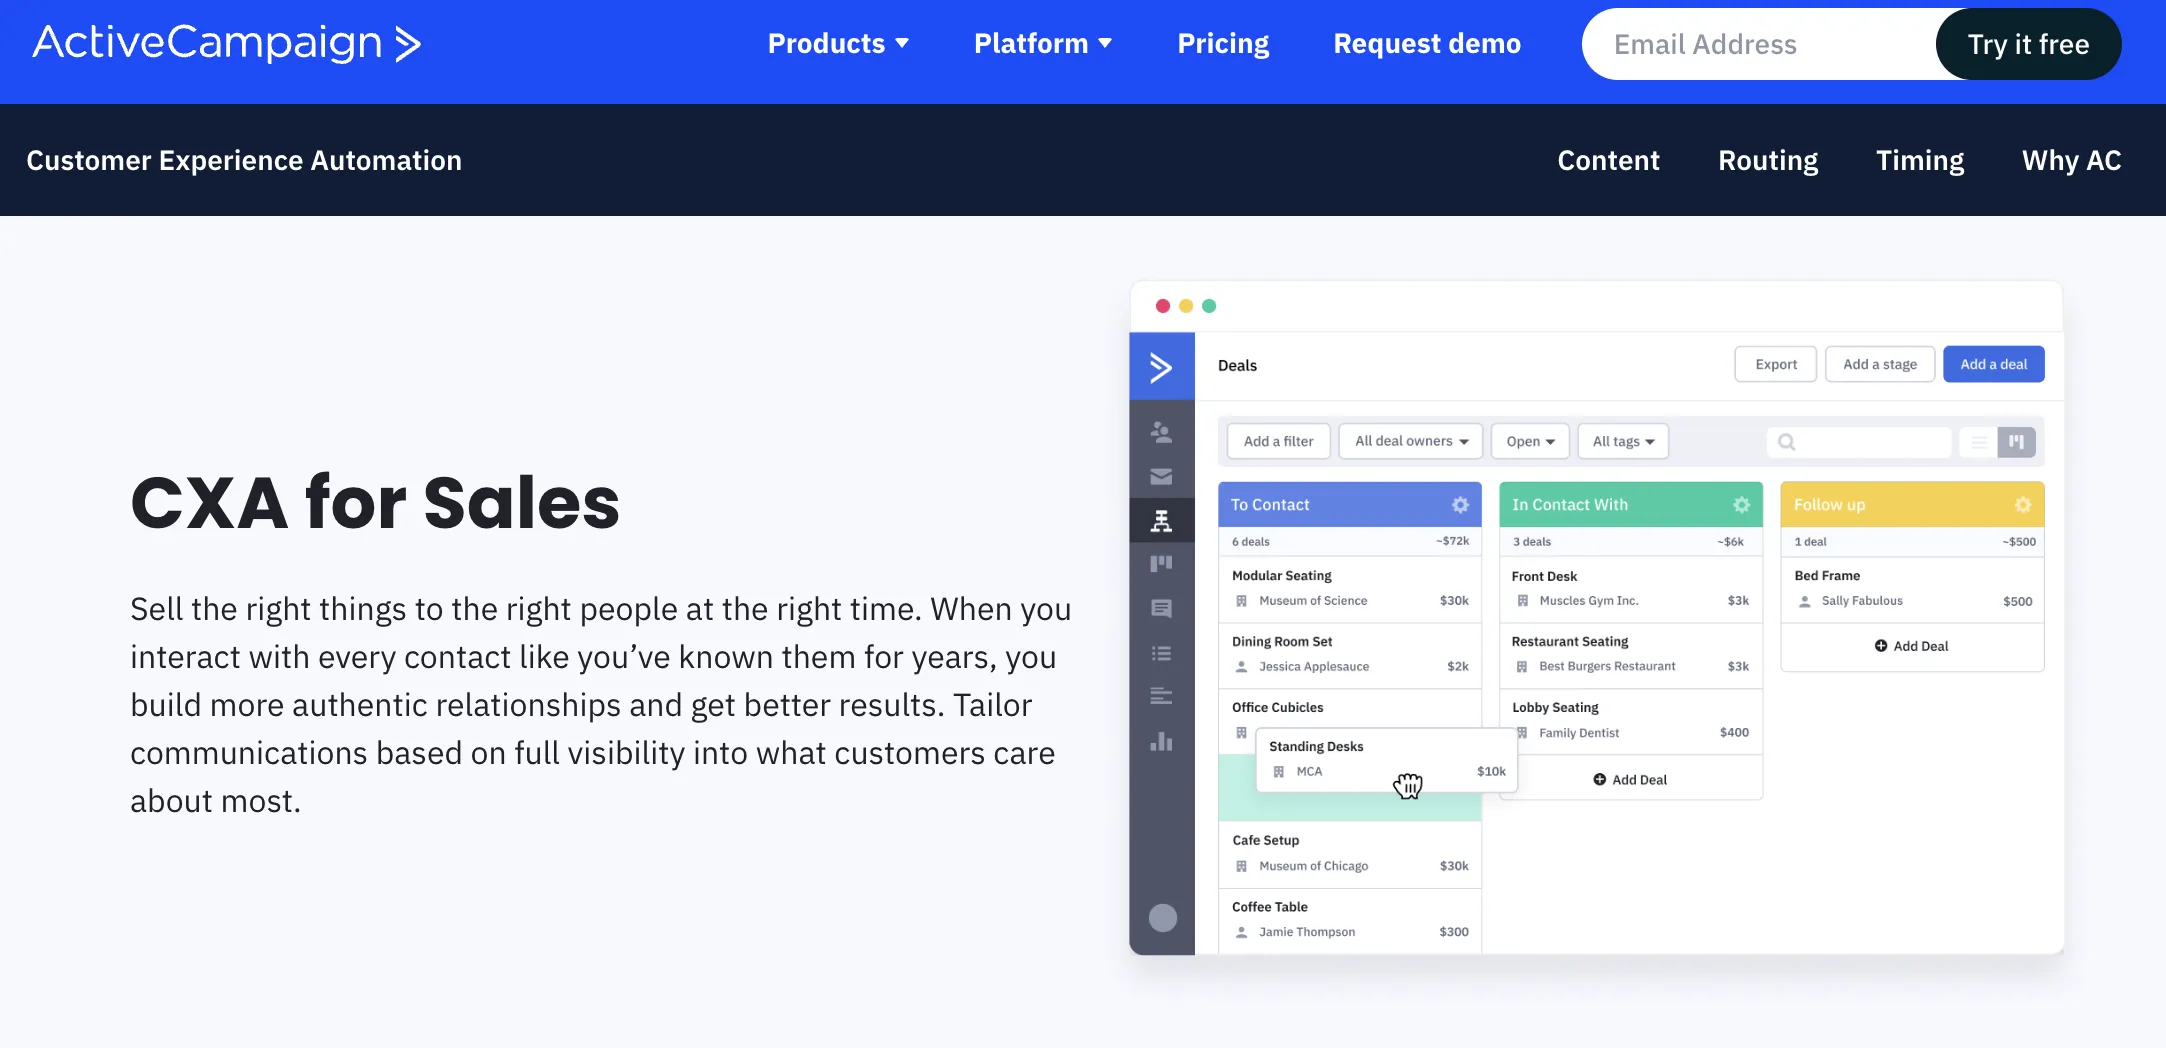2166x1048 pixels.
Task: Click the Add a stage button
Action: [1880, 364]
